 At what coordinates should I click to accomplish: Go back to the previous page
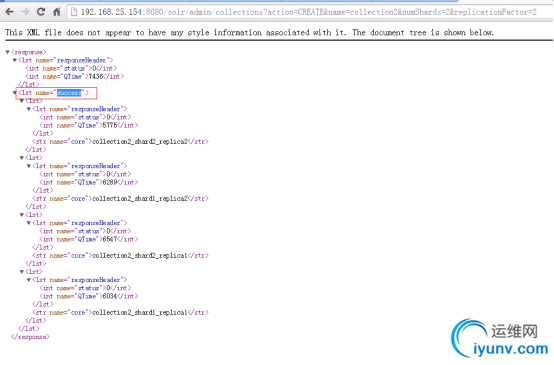pos(10,12)
